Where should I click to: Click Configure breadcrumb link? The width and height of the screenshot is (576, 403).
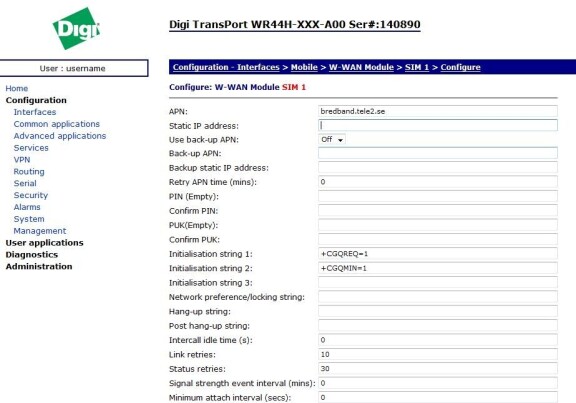tap(460, 67)
